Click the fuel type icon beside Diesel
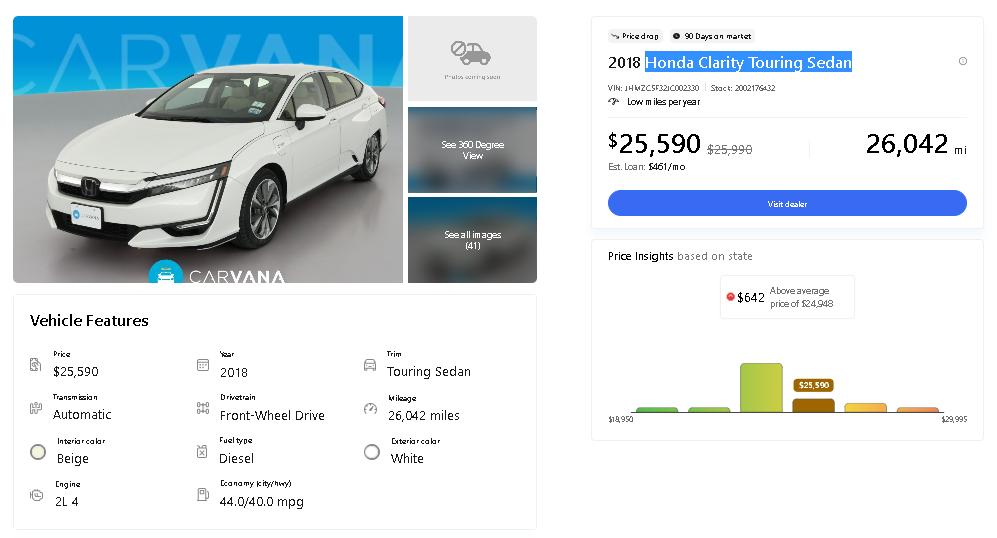The width and height of the screenshot is (997, 538). click(203, 452)
